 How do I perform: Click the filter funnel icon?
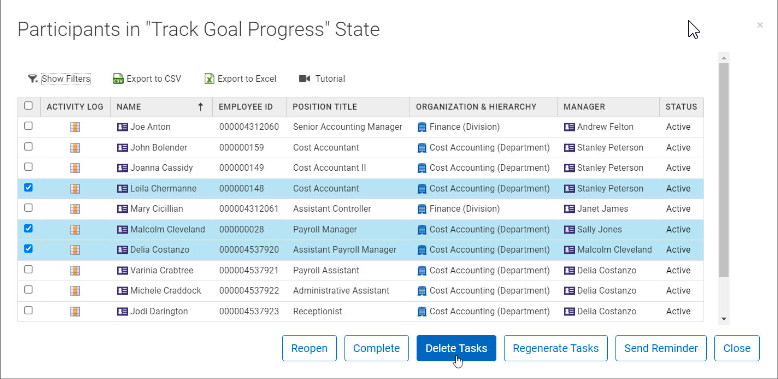33,78
